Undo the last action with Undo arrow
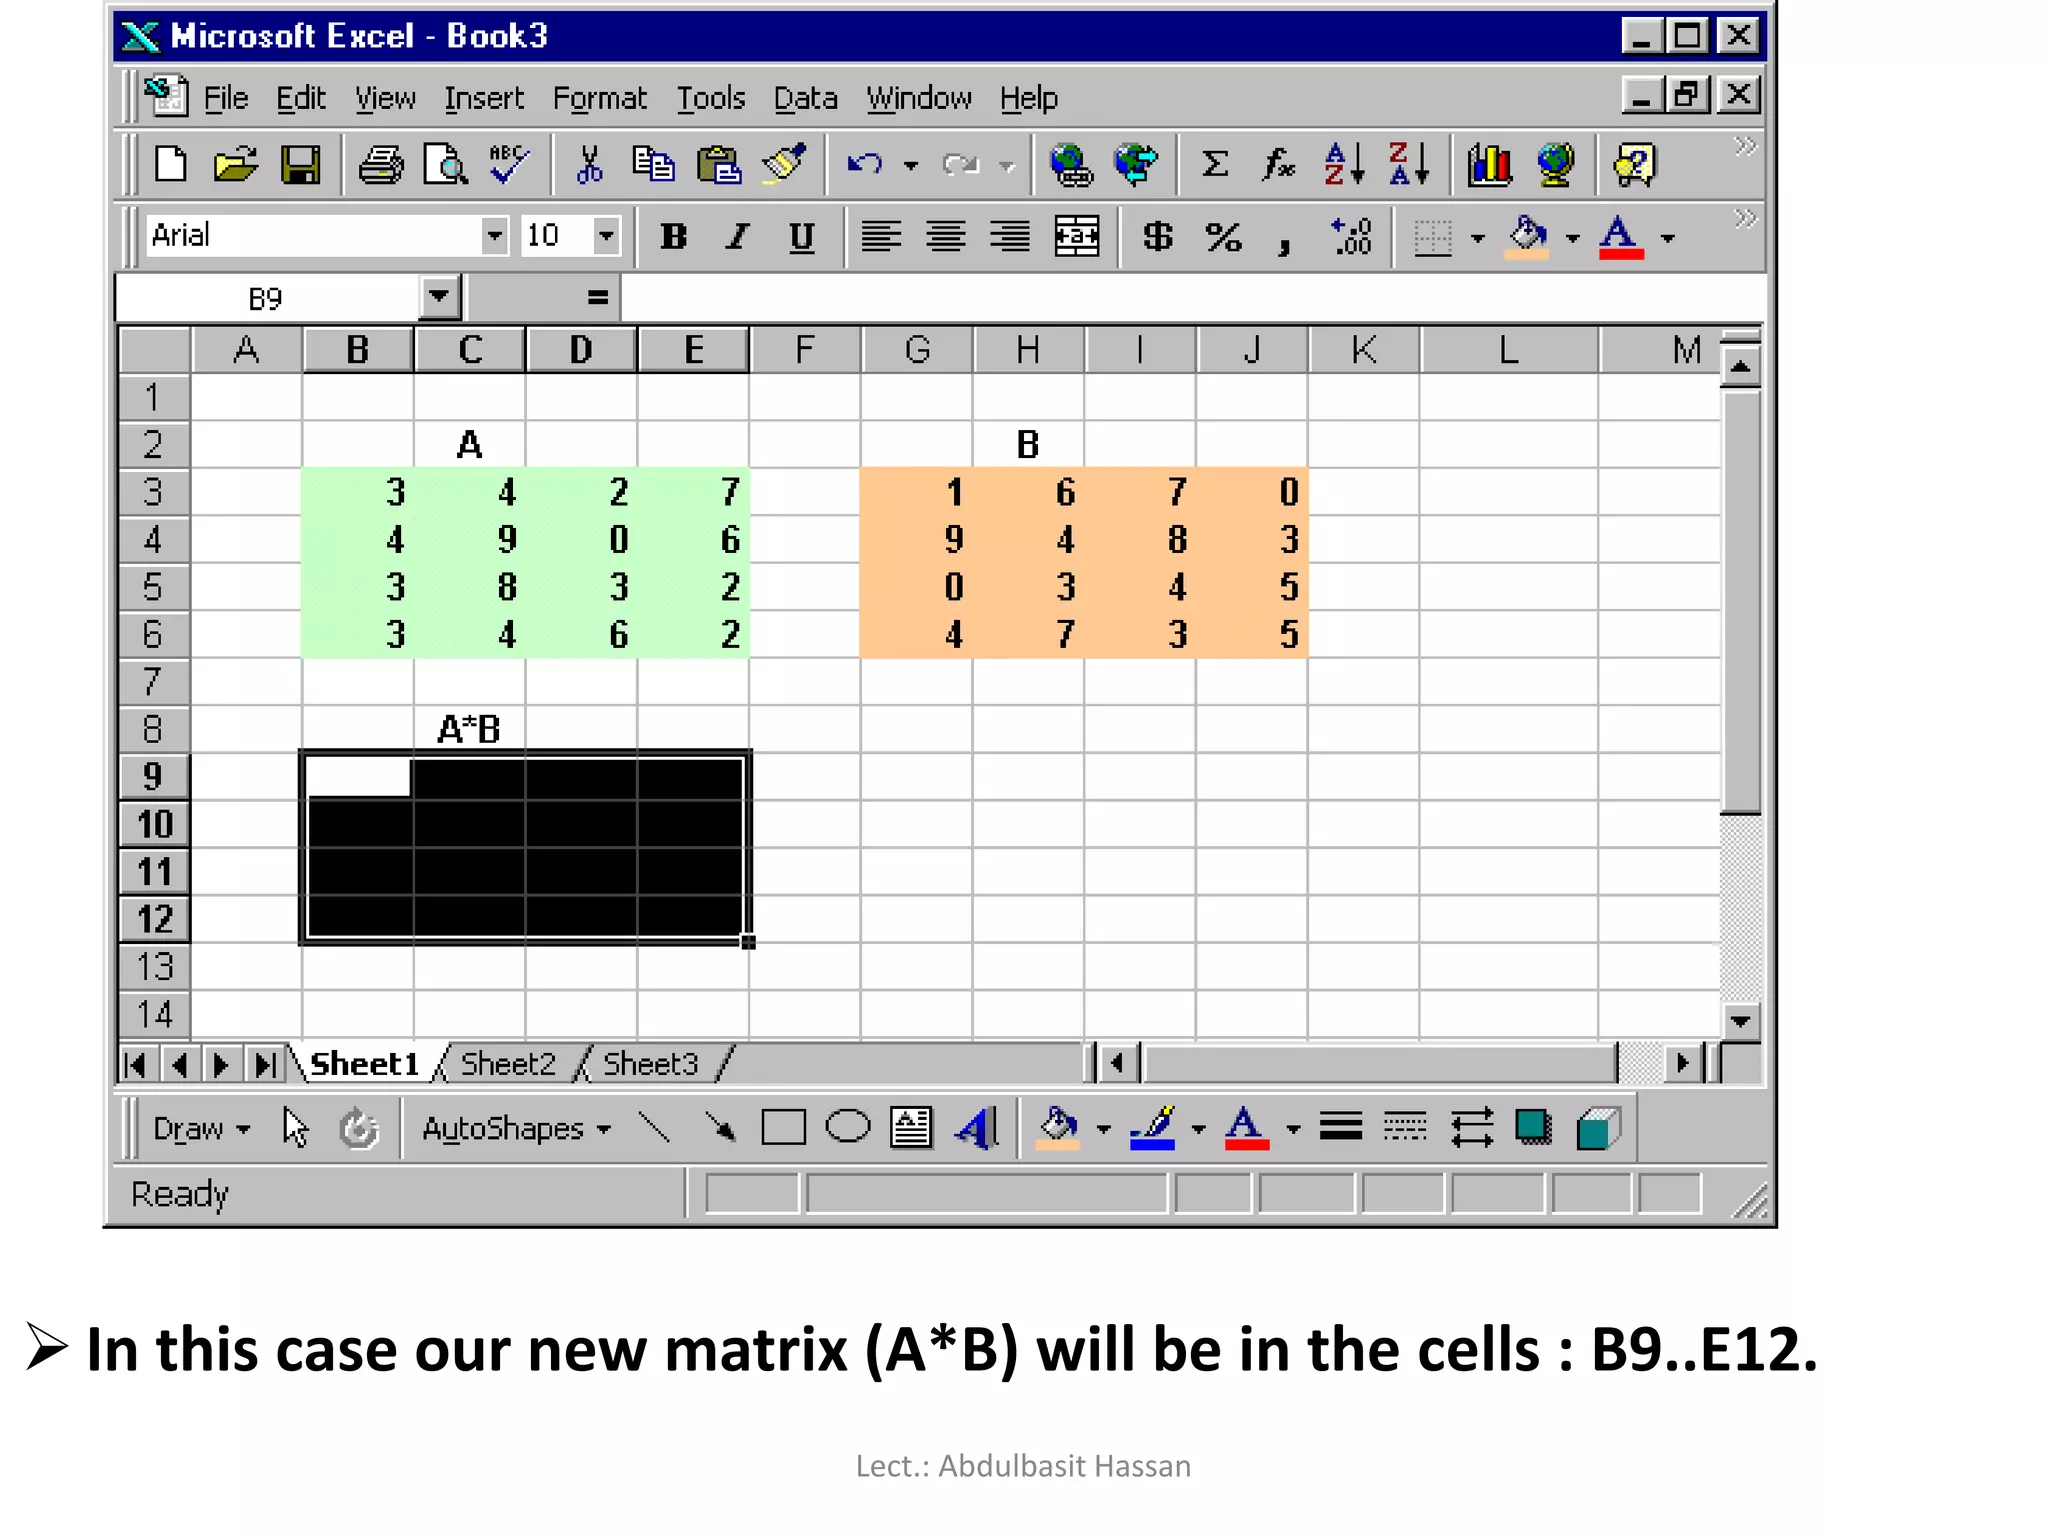The width and height of the screenshot is (2048, 1536). pos(864,164)
